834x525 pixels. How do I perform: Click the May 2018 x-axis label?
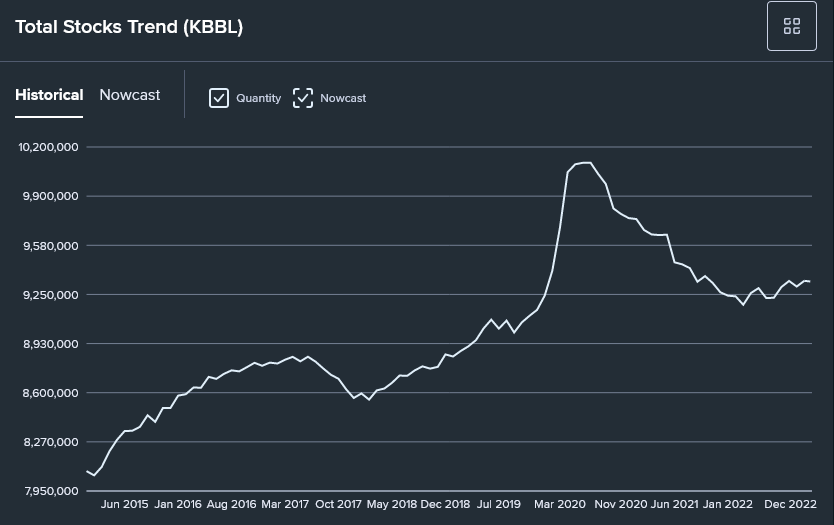pos(391,504)
